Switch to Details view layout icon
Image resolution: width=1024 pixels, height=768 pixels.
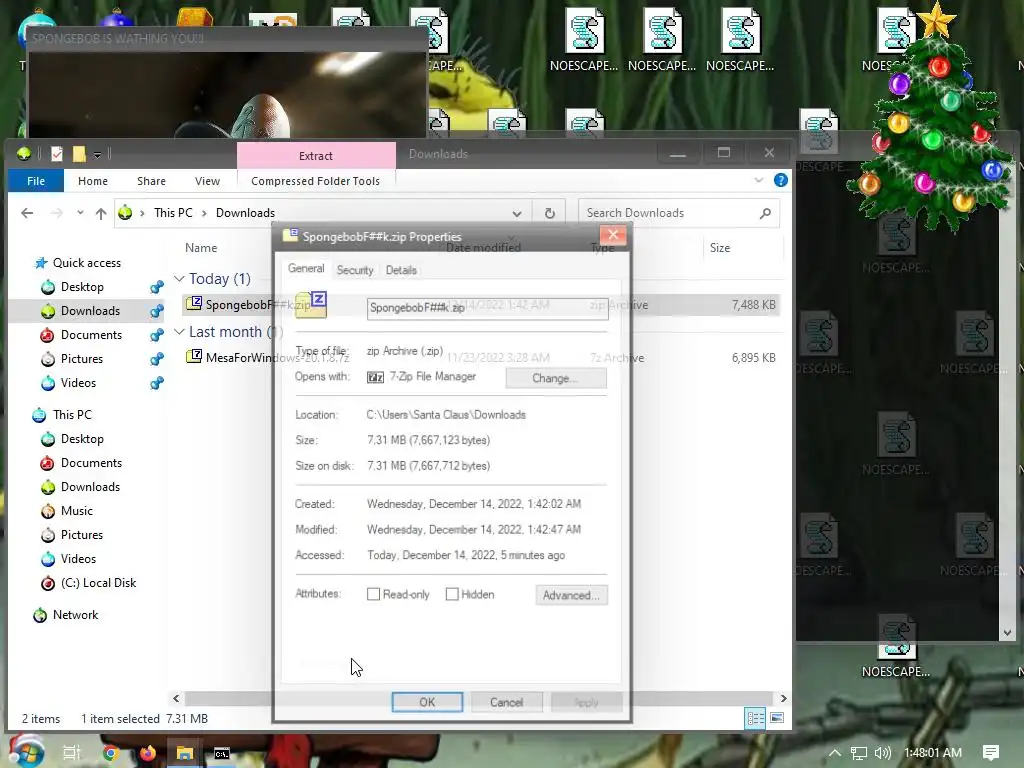click(x=756, y=718)
